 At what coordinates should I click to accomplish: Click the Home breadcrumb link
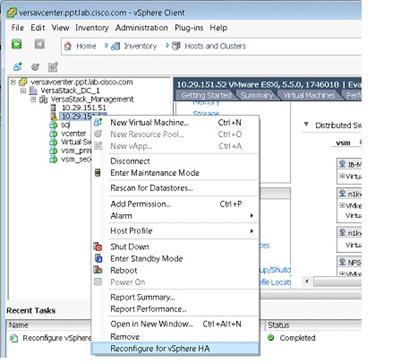click(86, 46)
